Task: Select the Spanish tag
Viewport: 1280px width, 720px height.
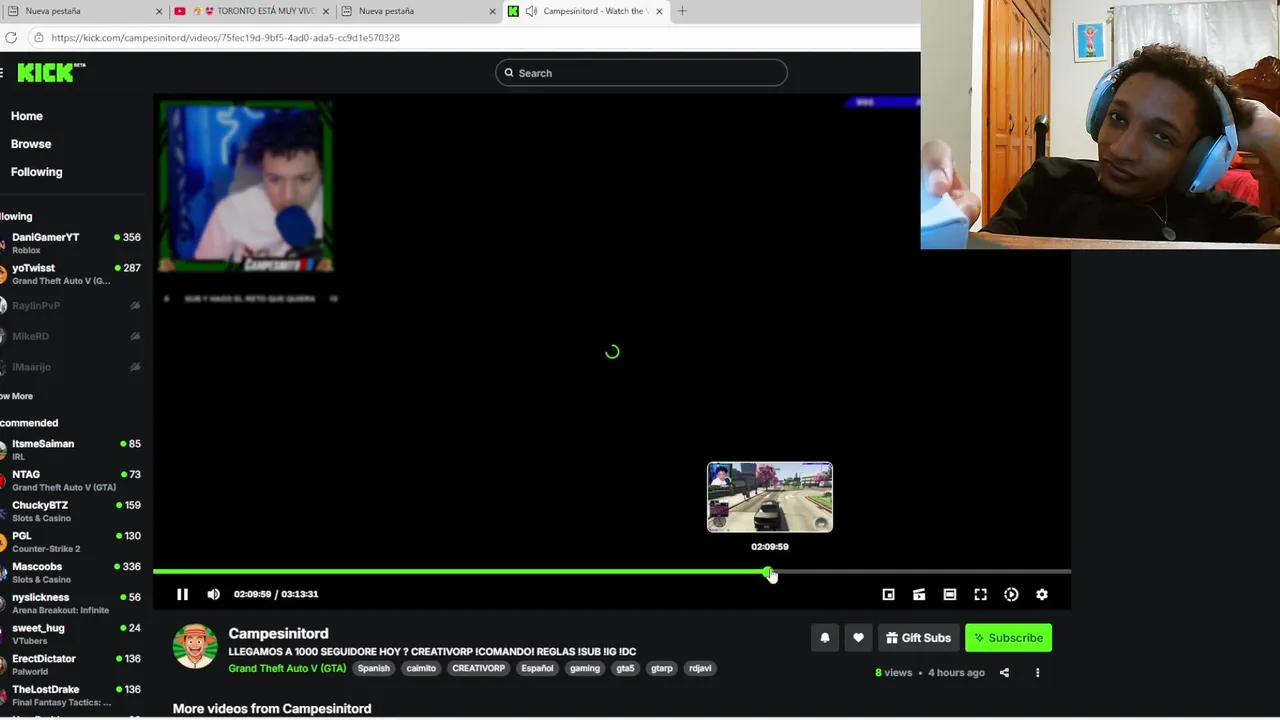Action: click(x=374, y=668)
